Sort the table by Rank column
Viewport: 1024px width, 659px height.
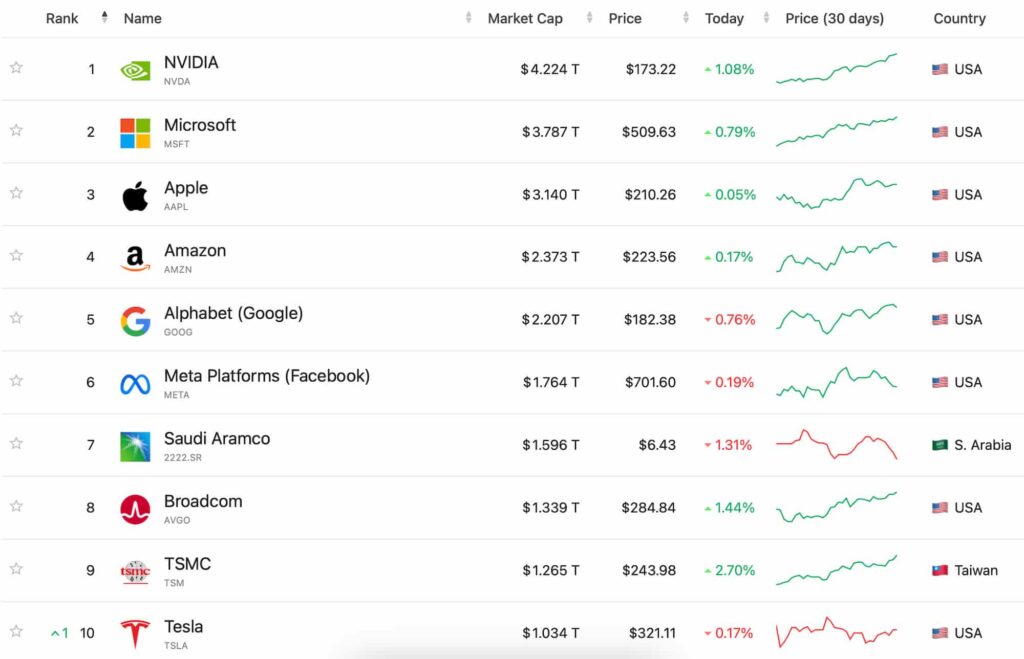click(62, 18)
